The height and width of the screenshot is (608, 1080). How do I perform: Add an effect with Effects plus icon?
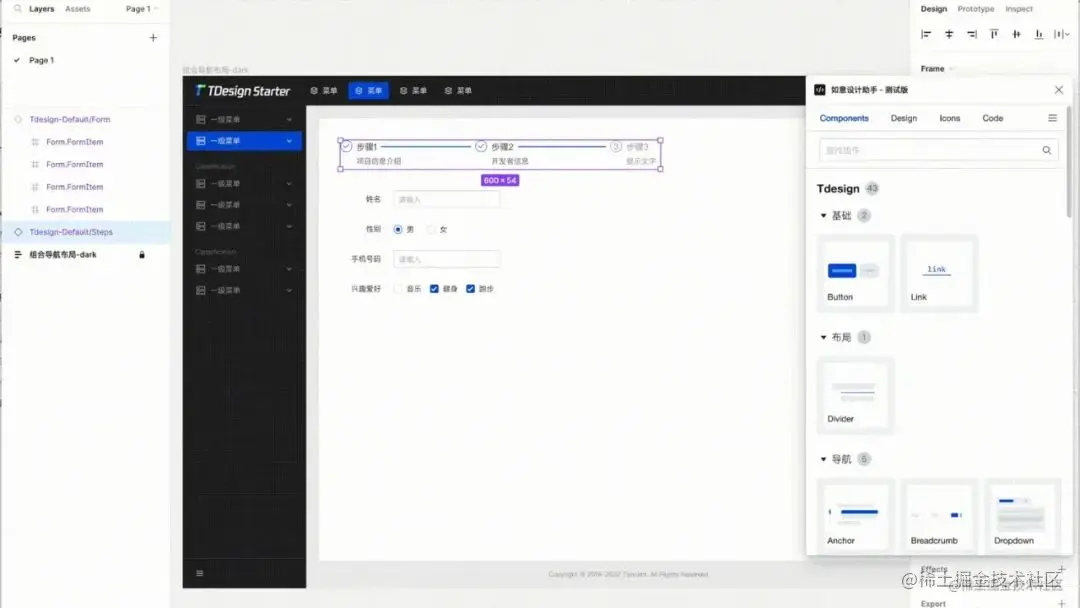1061,569
